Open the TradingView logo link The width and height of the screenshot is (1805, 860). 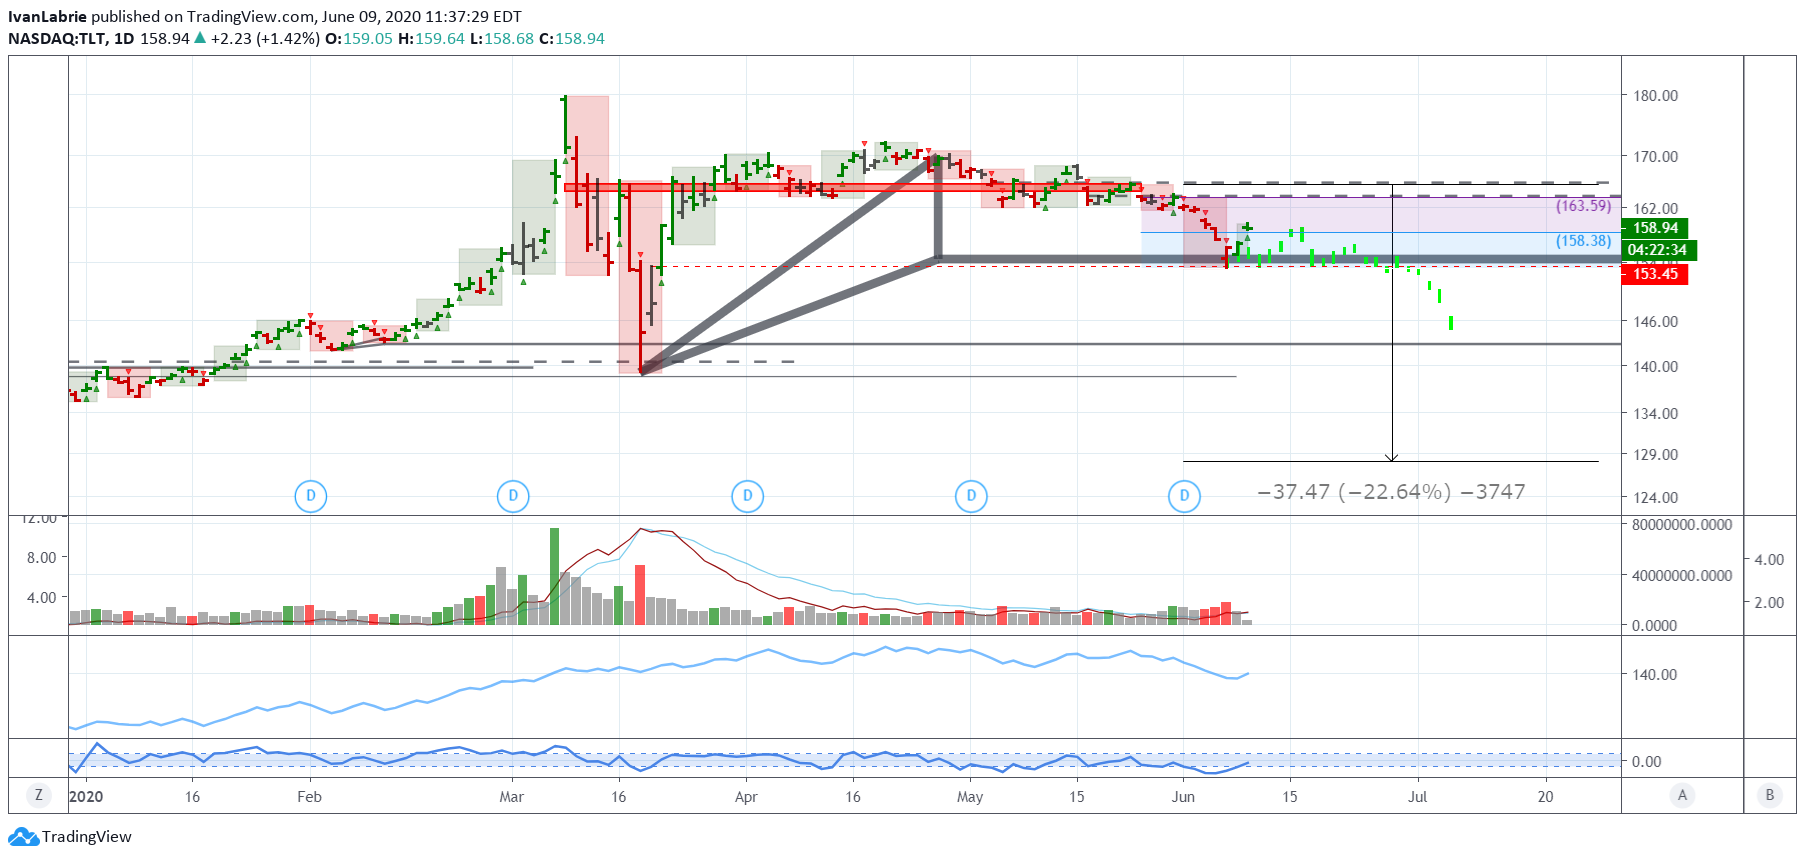[72, 837]
